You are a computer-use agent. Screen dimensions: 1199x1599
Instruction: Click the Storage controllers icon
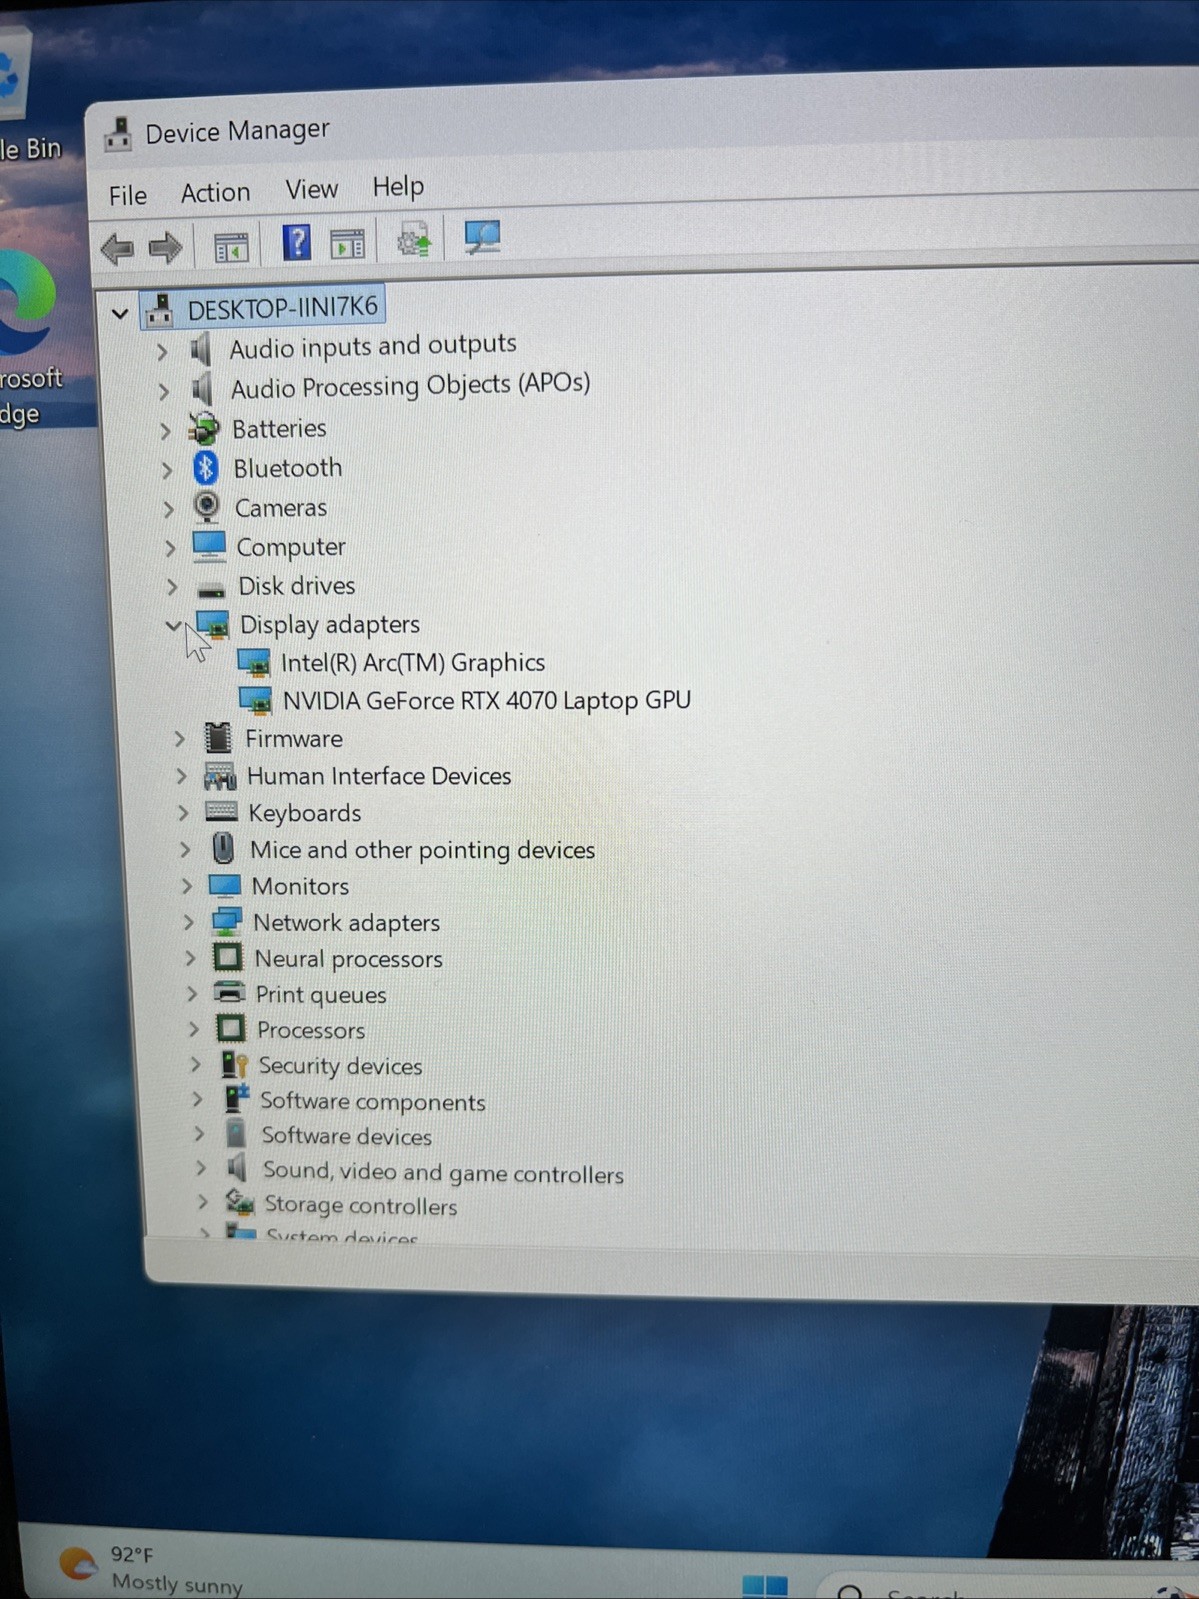[239, 1202]
